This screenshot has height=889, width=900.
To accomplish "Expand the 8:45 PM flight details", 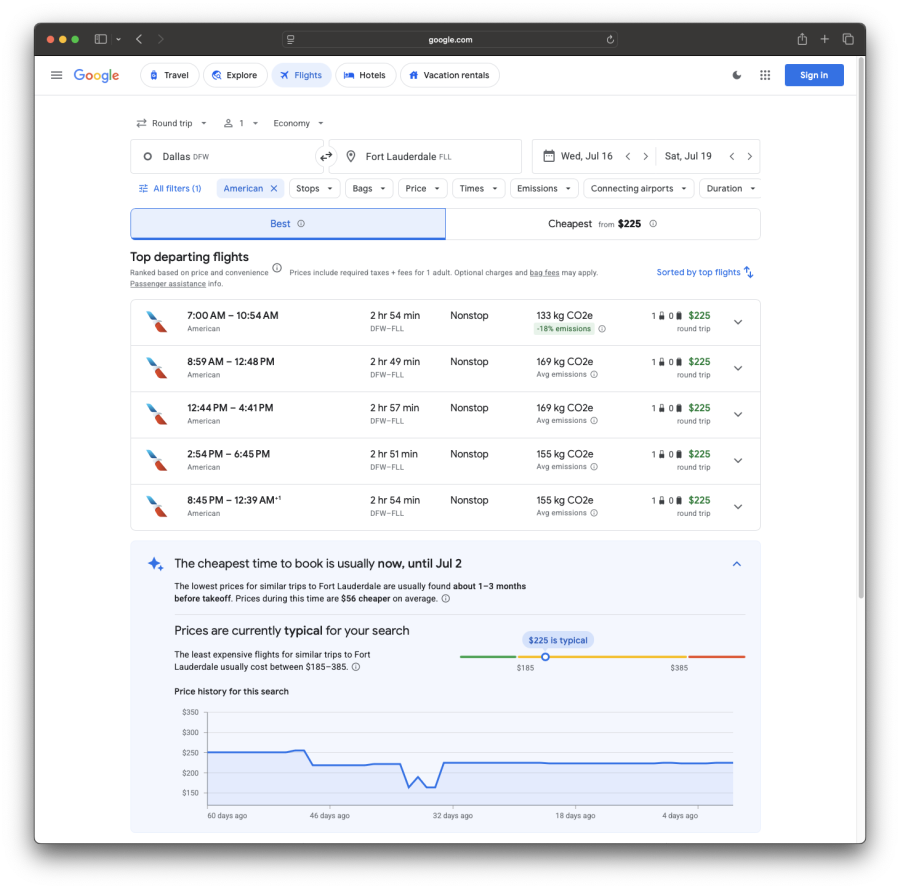I will [738, 507].
